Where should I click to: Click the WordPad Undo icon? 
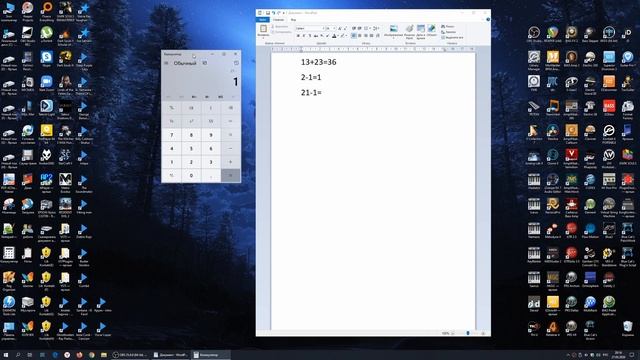(273, 13)
